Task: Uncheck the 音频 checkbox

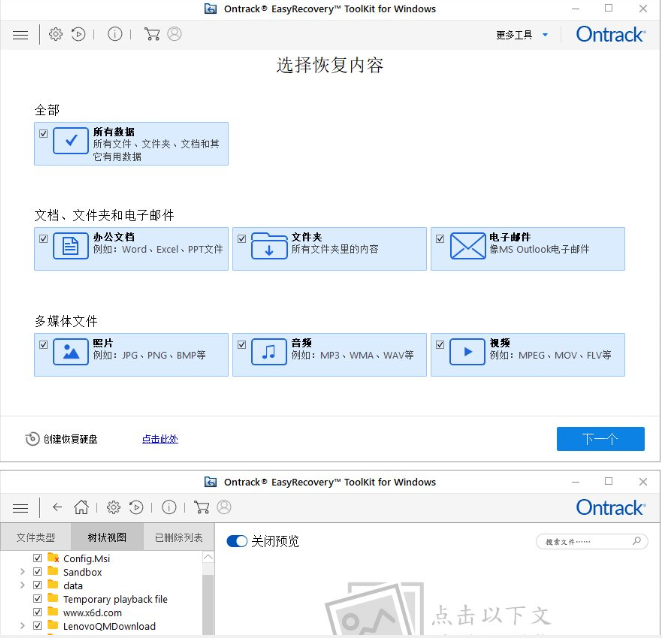Action: click(242, 345)
